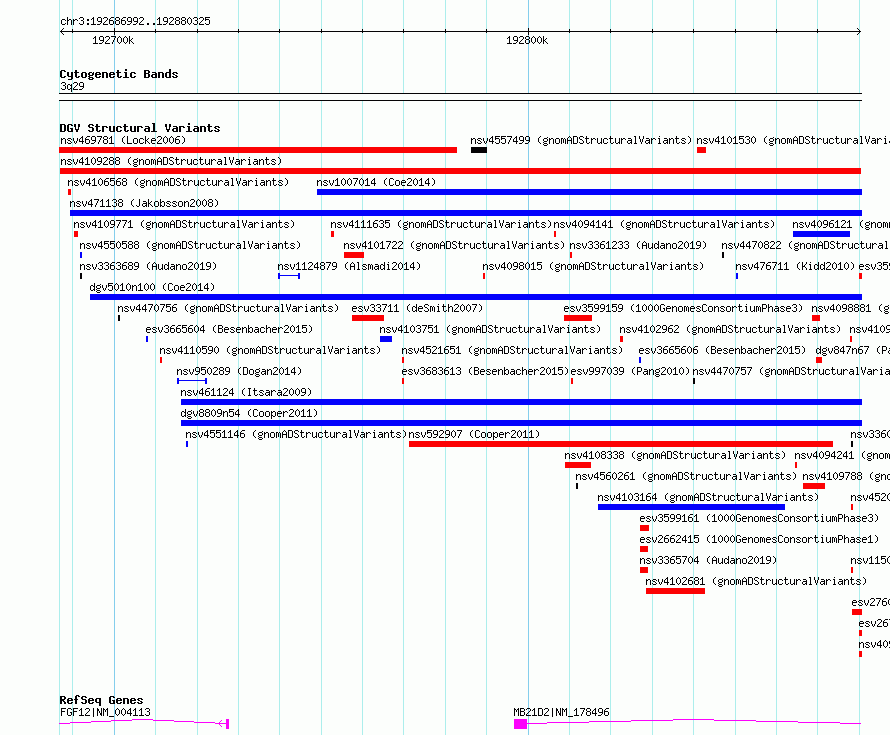Click nsv4521651 variant label

512,350
